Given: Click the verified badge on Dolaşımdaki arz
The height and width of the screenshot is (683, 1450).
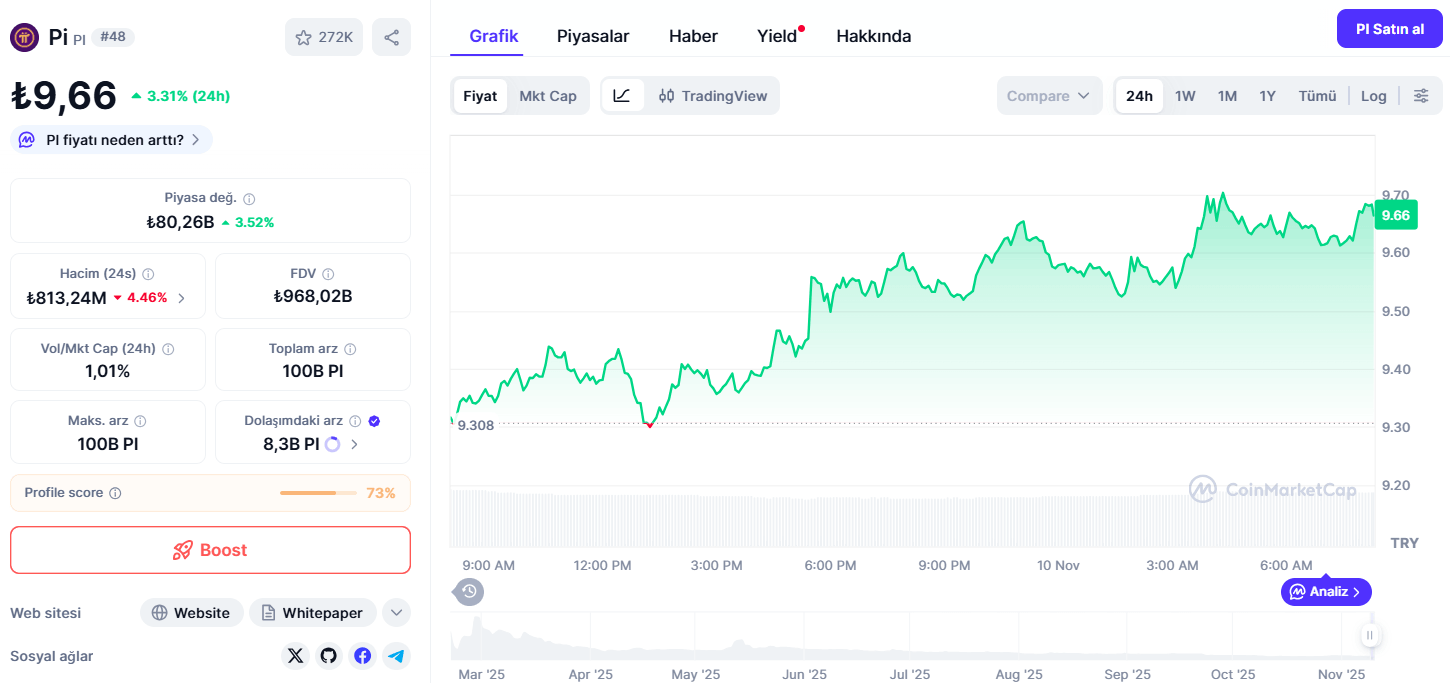Looking at the screenshot, I should tap(374, 421).
